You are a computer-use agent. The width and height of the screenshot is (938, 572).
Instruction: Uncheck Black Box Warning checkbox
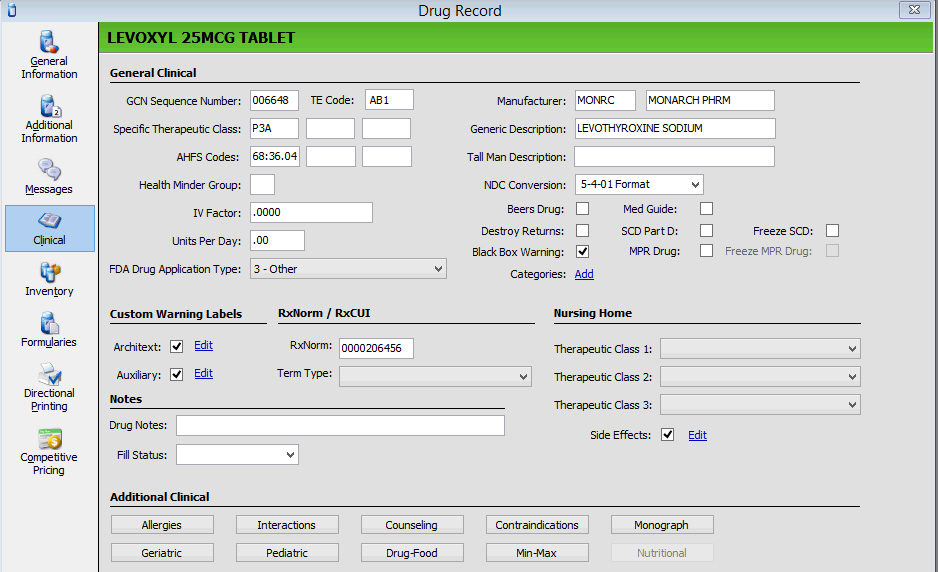point(582,251)
